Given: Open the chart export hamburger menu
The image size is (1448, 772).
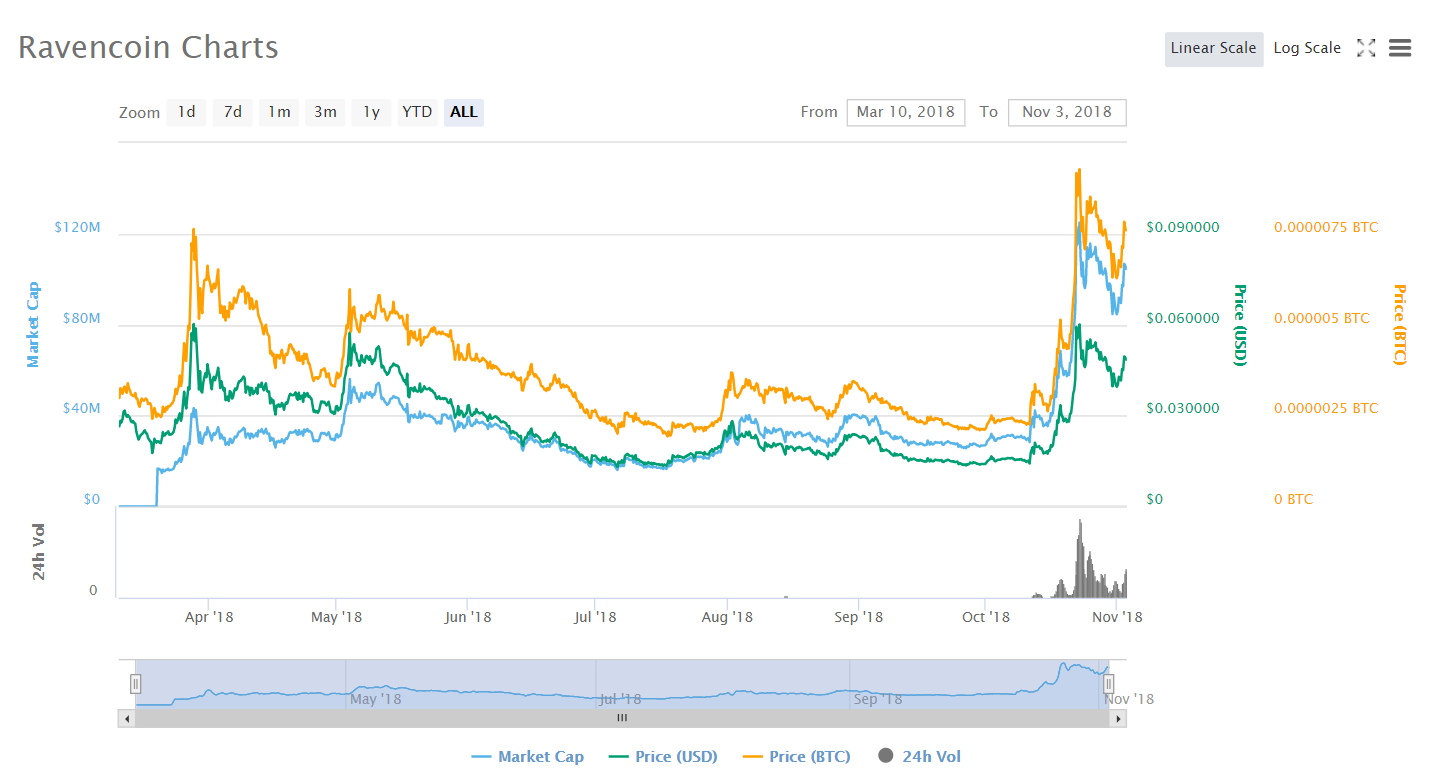Looking at the screenshot, I should click(x=1399, y=47).
